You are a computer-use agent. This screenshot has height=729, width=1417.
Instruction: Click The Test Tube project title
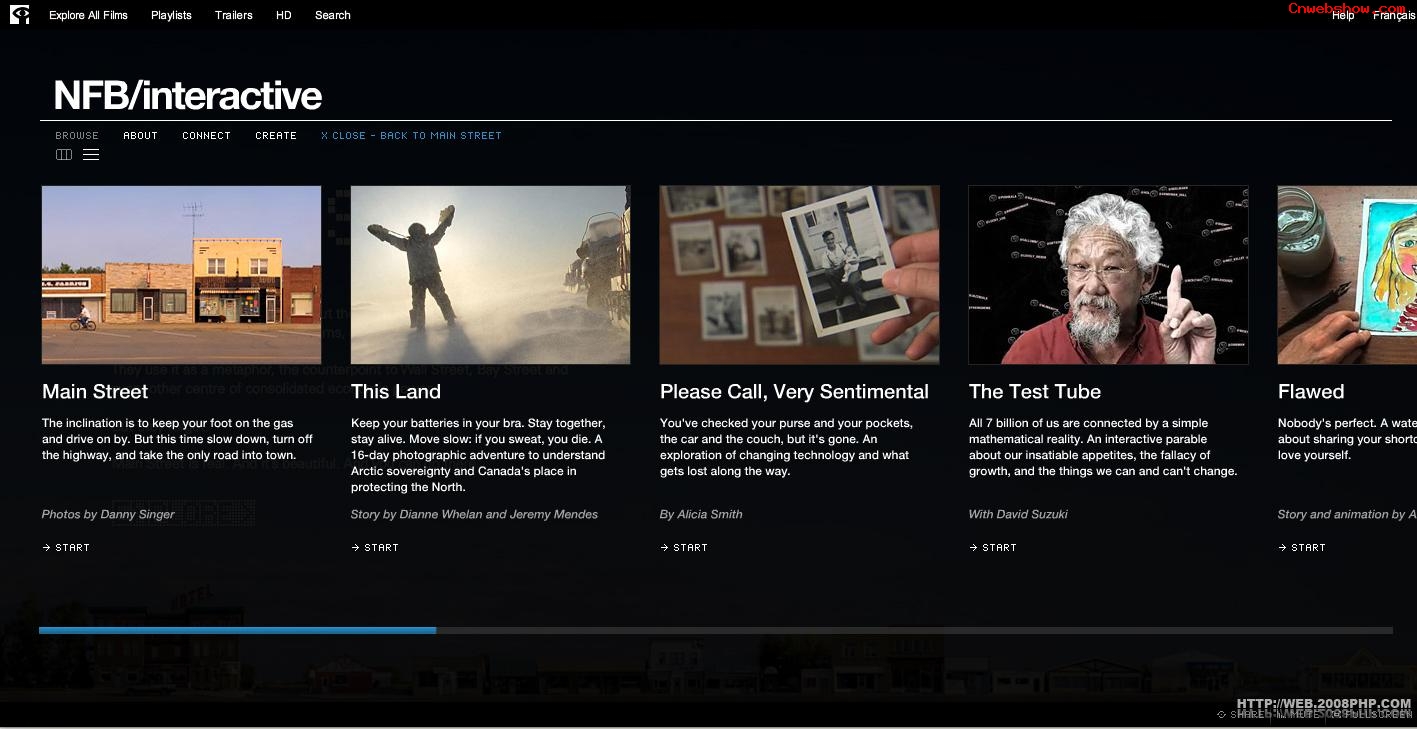pyautogui.click(x=1034, y=391)
